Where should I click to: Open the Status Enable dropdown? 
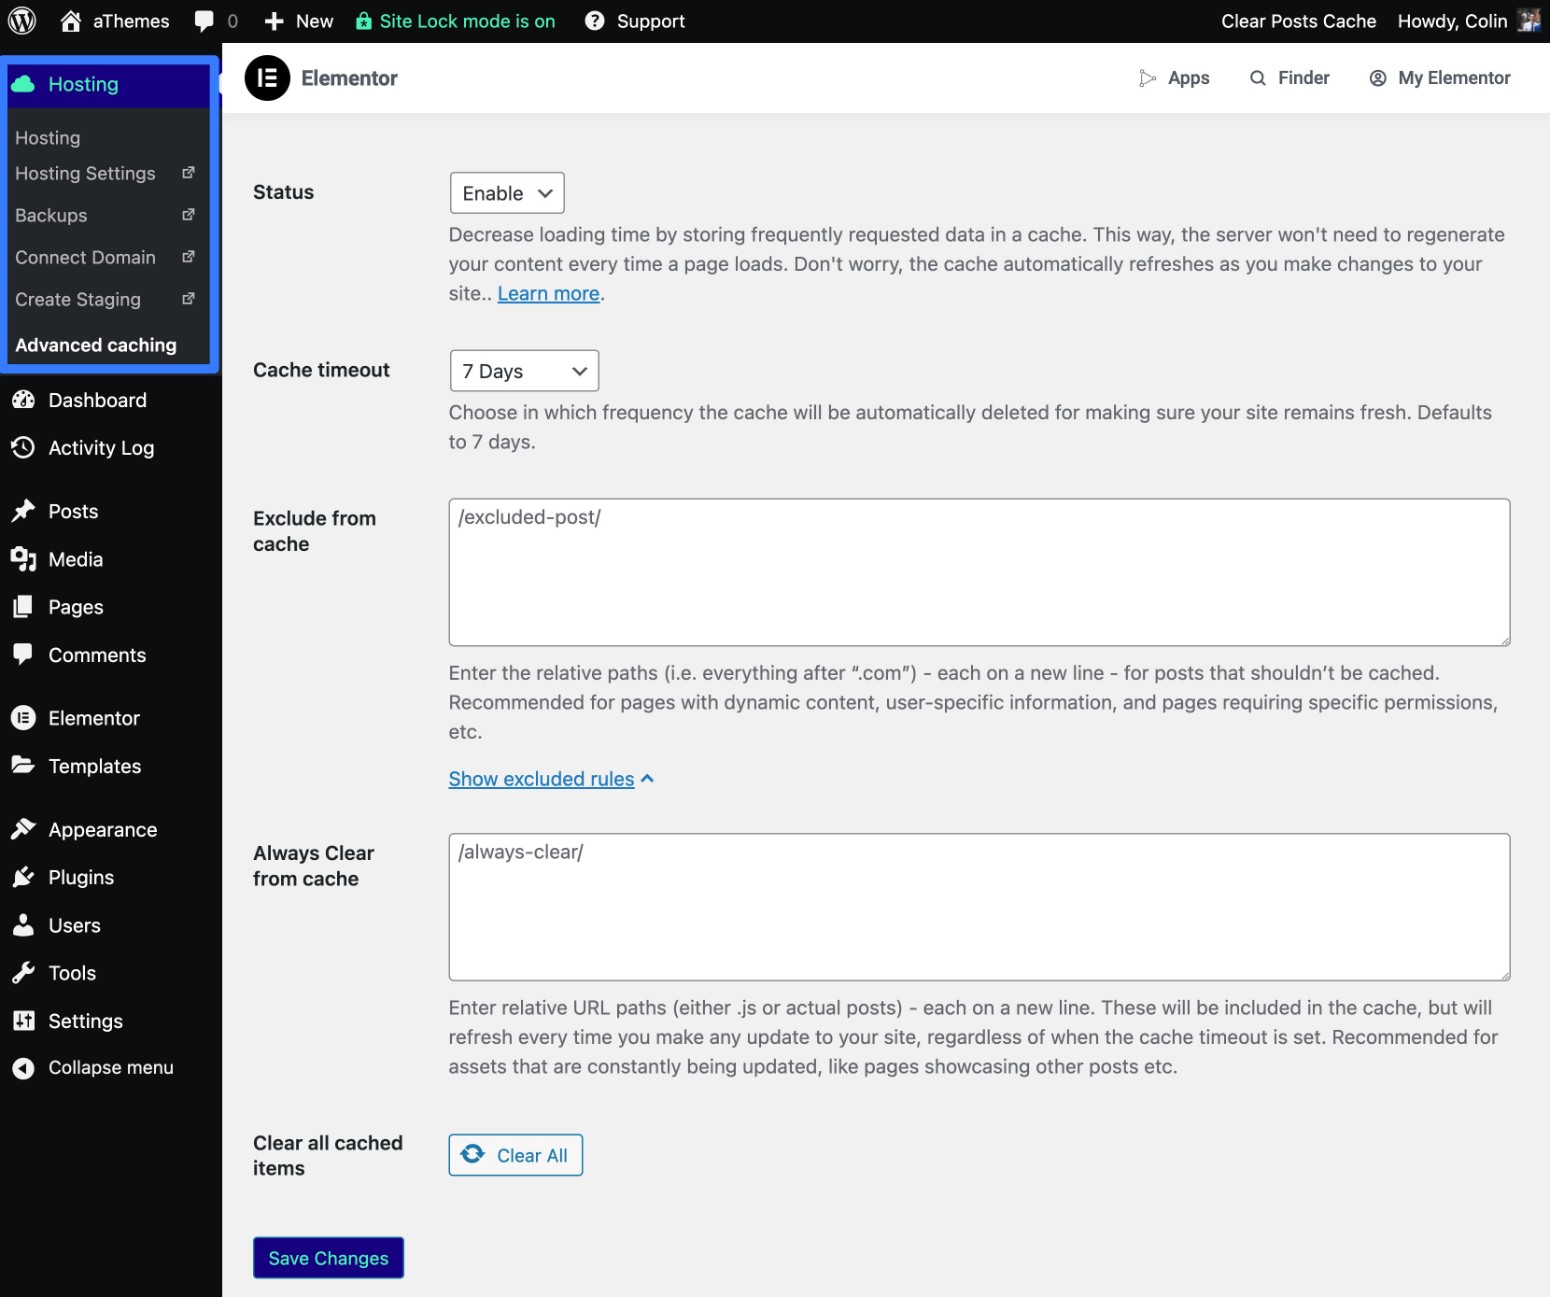[507, 193]
